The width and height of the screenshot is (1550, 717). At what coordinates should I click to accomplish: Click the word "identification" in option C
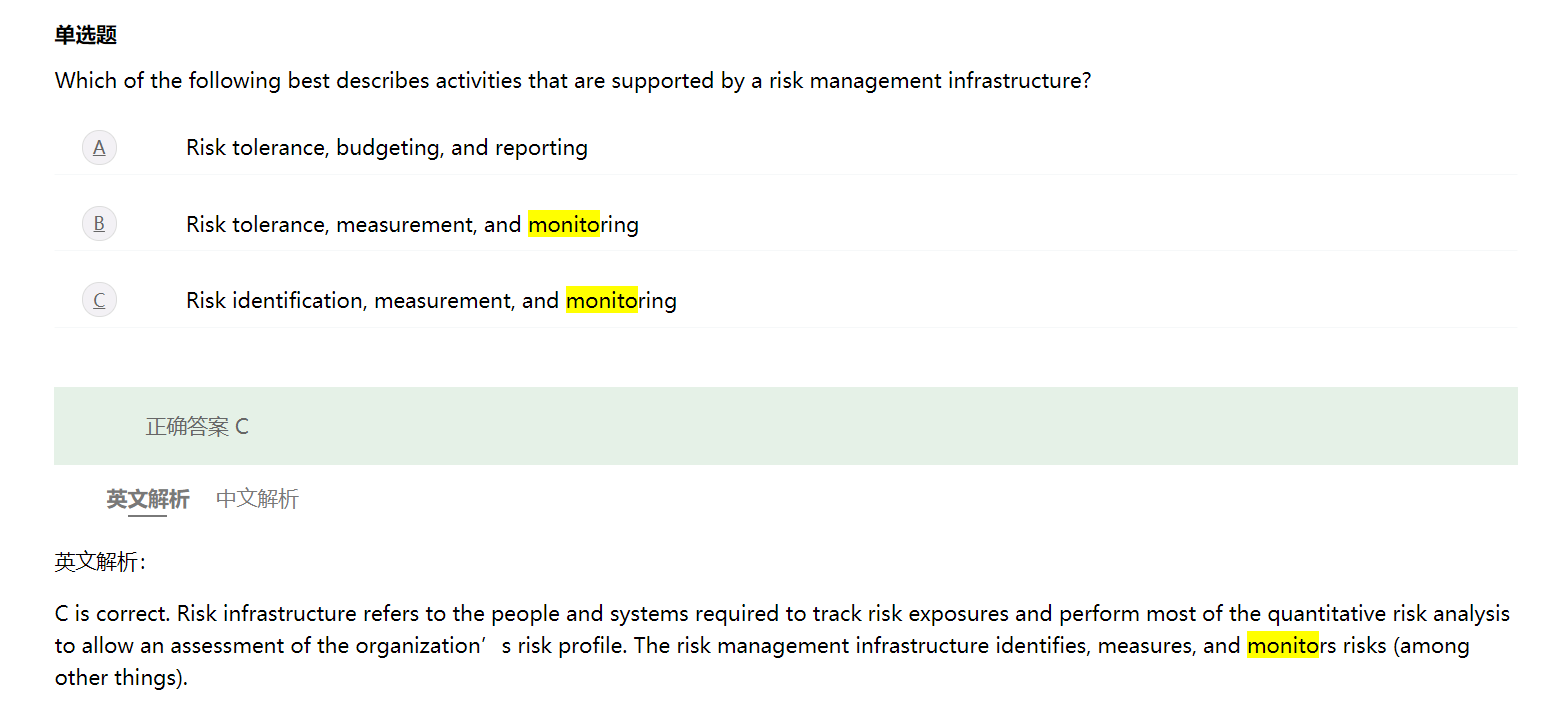(x=297, y=300)
